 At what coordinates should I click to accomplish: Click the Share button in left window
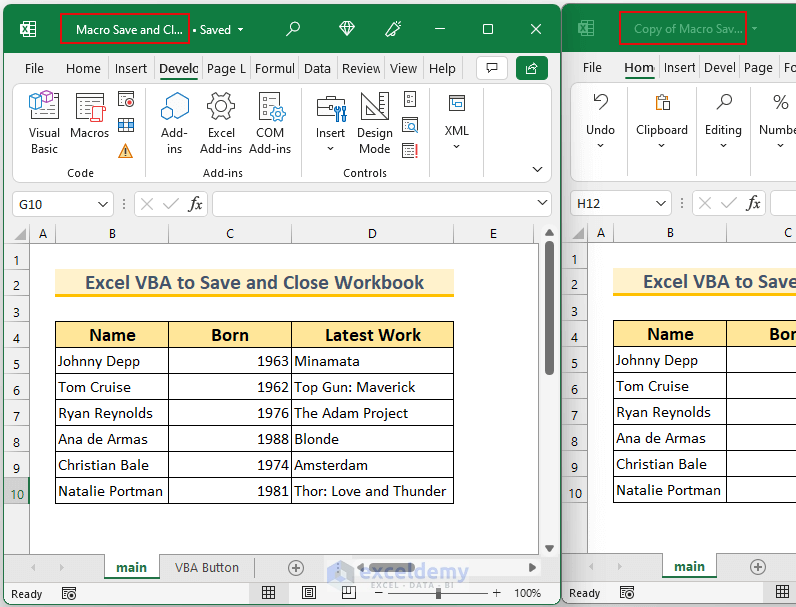tap(531, 68)
